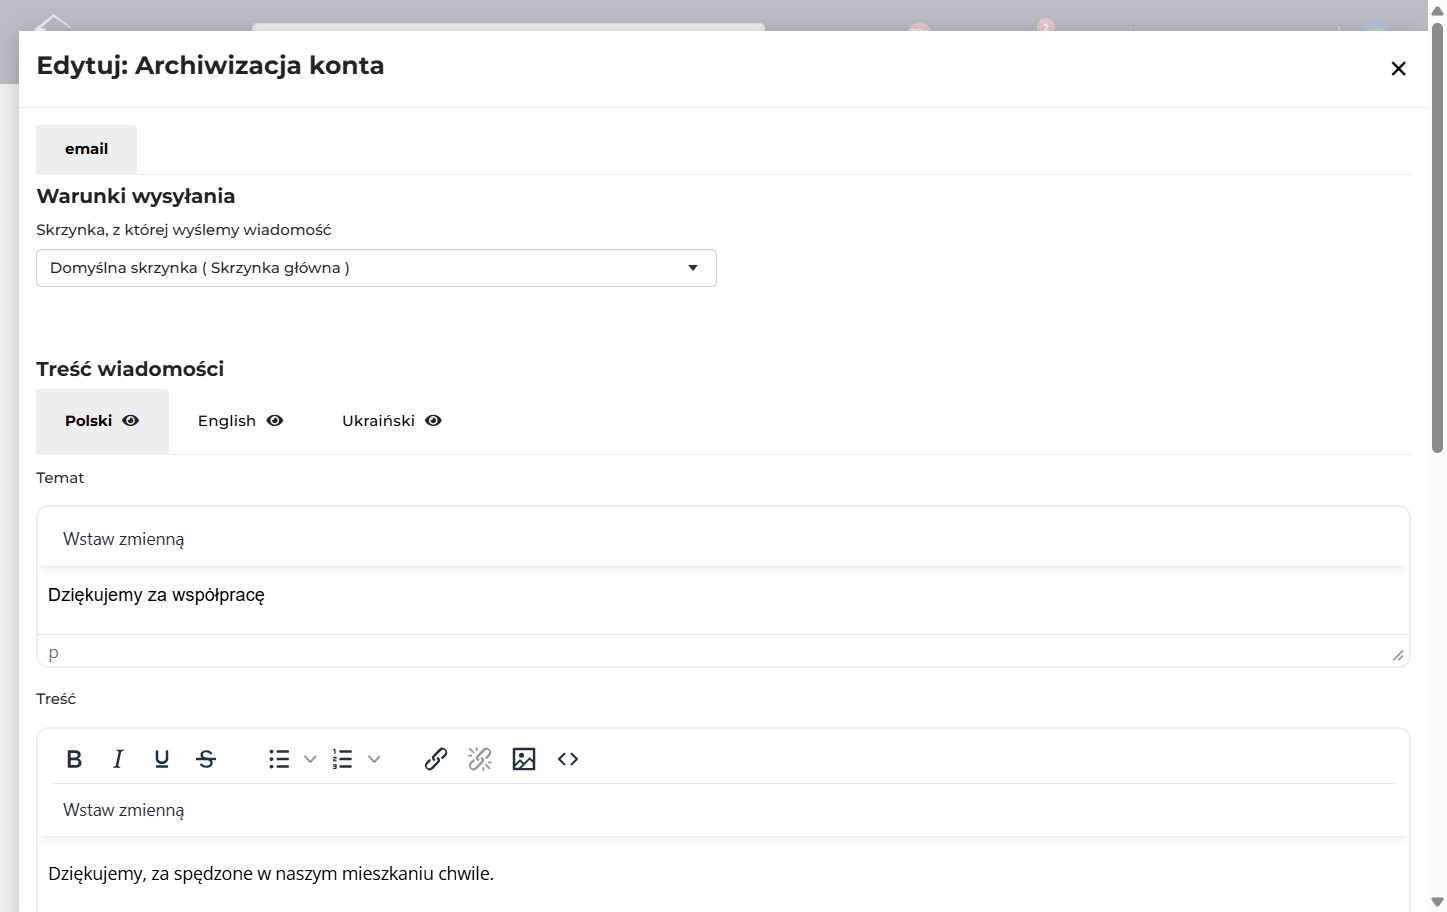Switch to the Ukraiński language tab
The width and height of the screenshot is (1447, 912).
point(392,421)
